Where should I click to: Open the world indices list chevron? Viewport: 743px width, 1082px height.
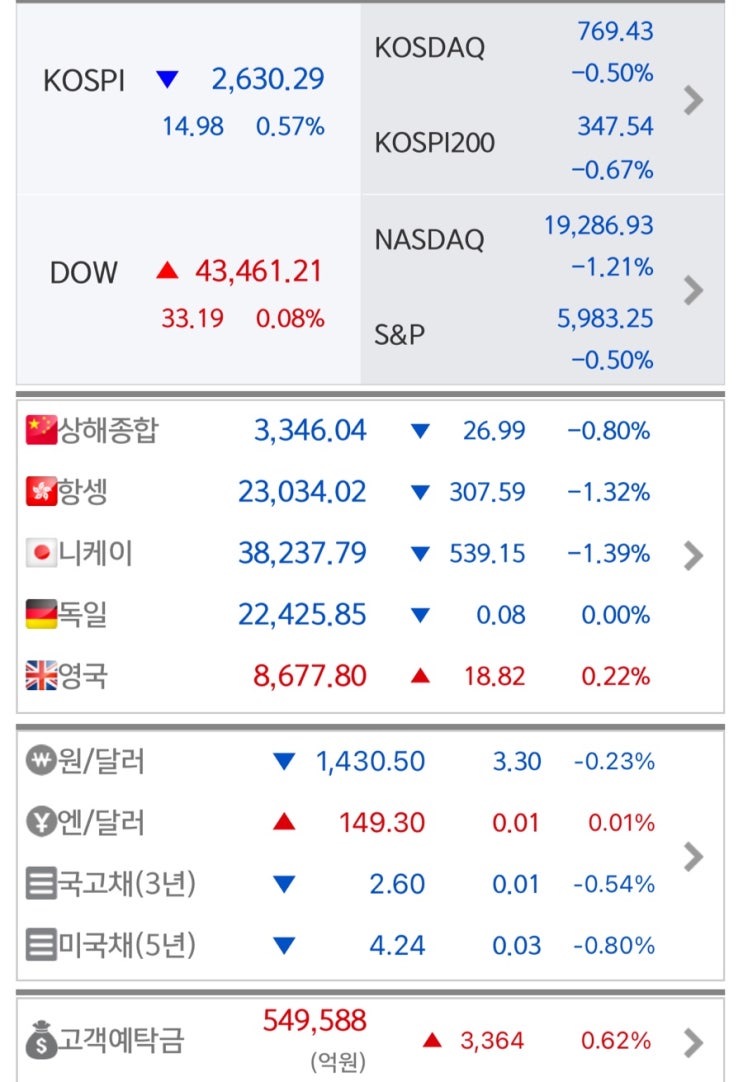tap(693, 555)
